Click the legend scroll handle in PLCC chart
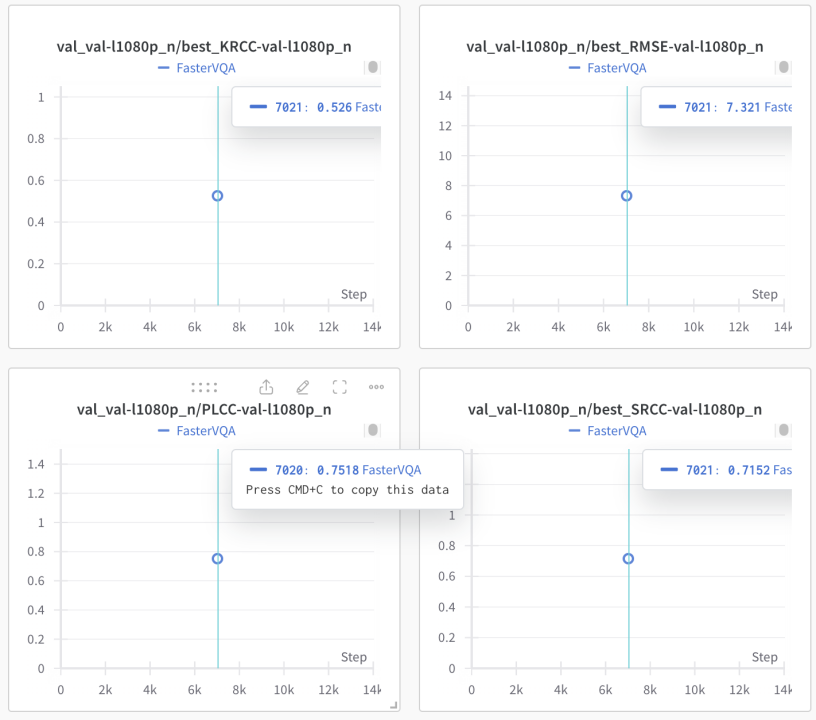The image size is (816, 720). pos(372,430)
